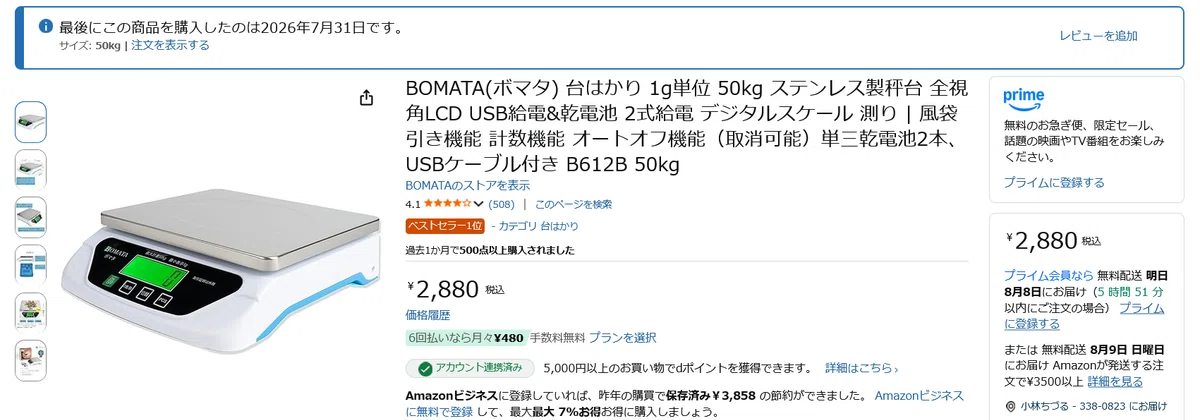Open BOMATAのストアを表示 link
This screenshot has height=420, width=1200.
[467, 185]
